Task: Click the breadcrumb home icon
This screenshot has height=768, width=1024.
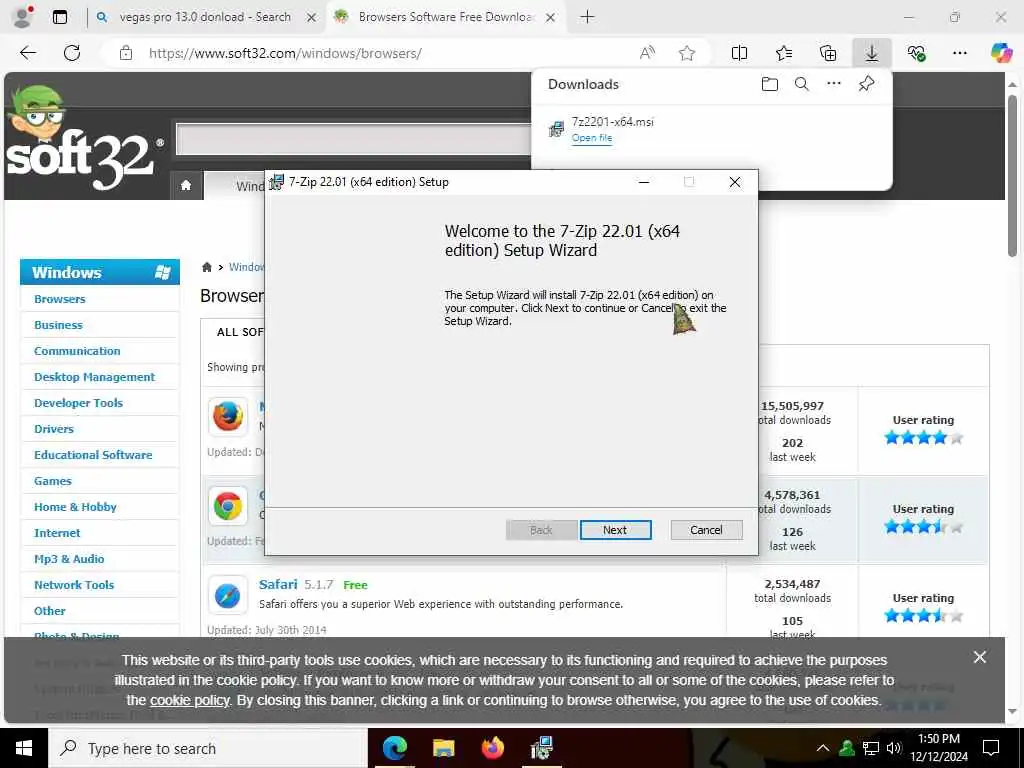Action: coord(207,267)
